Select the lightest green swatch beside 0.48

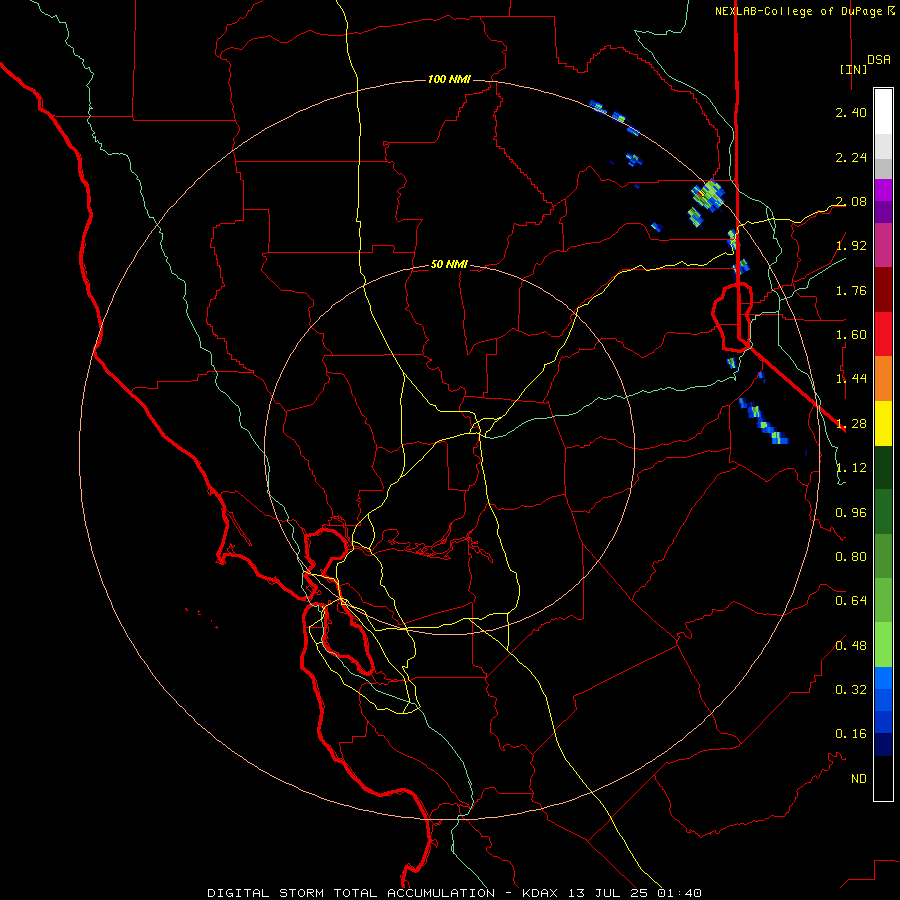tap(883, 645)
